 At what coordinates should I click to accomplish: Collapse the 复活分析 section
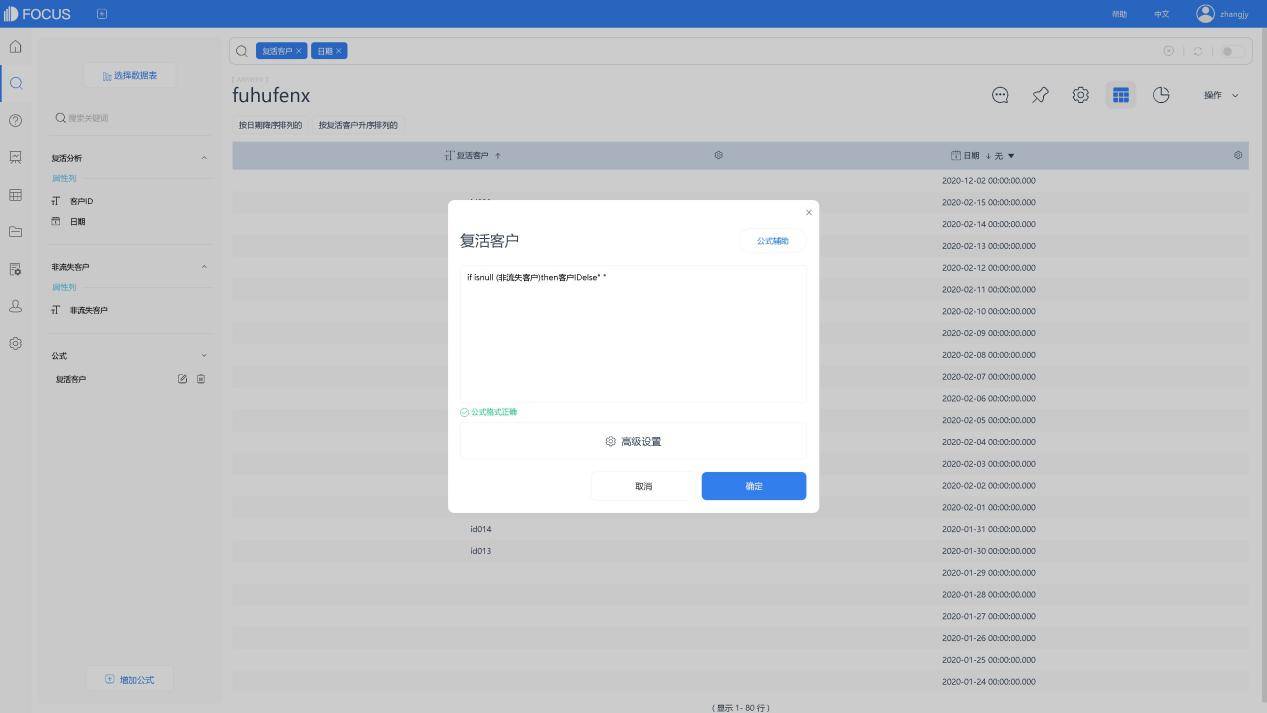click(x=204, y=158)
